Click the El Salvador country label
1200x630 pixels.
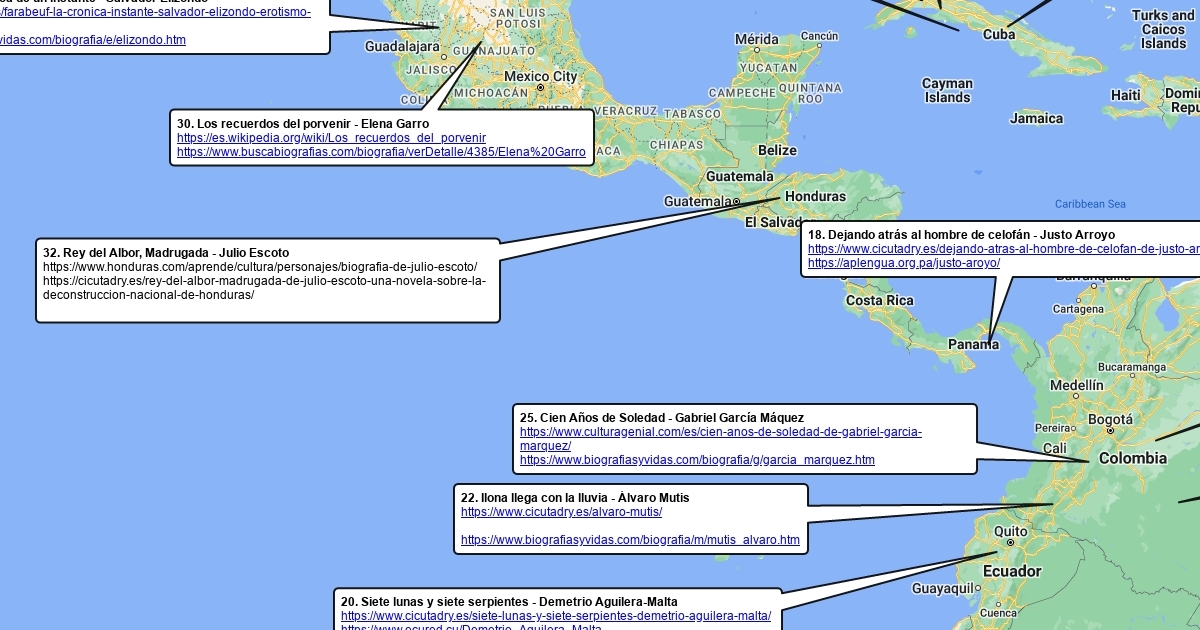(x=775, y=222)
